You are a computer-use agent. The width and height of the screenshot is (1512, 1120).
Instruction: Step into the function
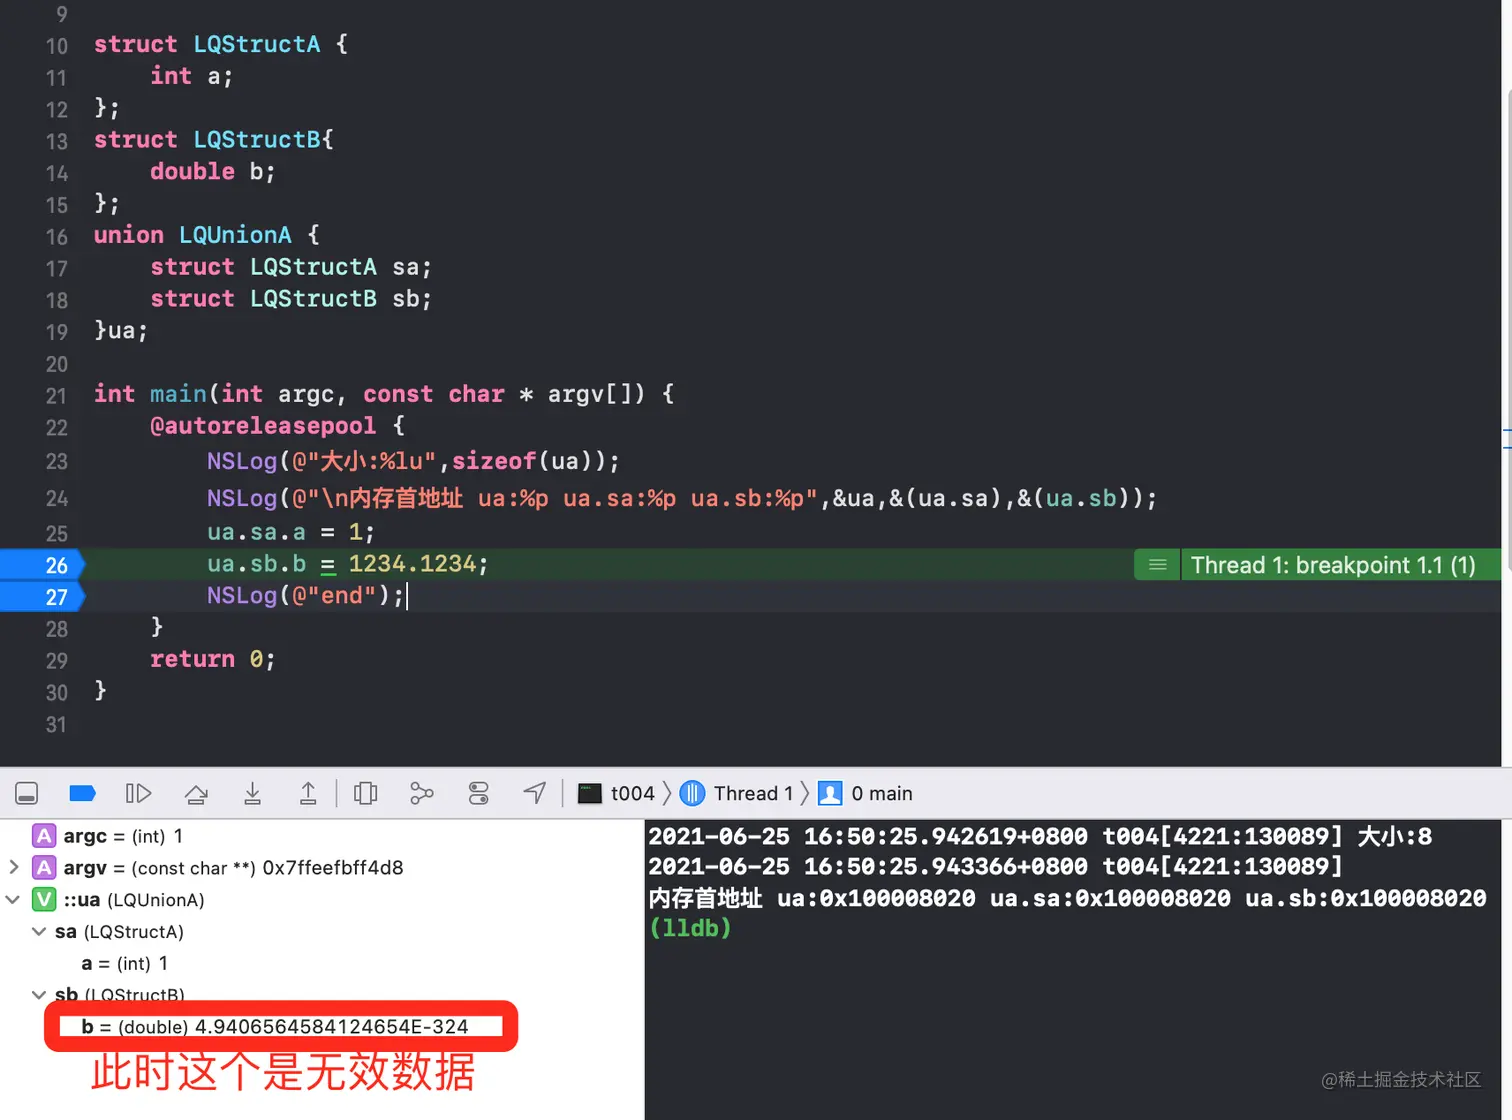coord(252,793)
